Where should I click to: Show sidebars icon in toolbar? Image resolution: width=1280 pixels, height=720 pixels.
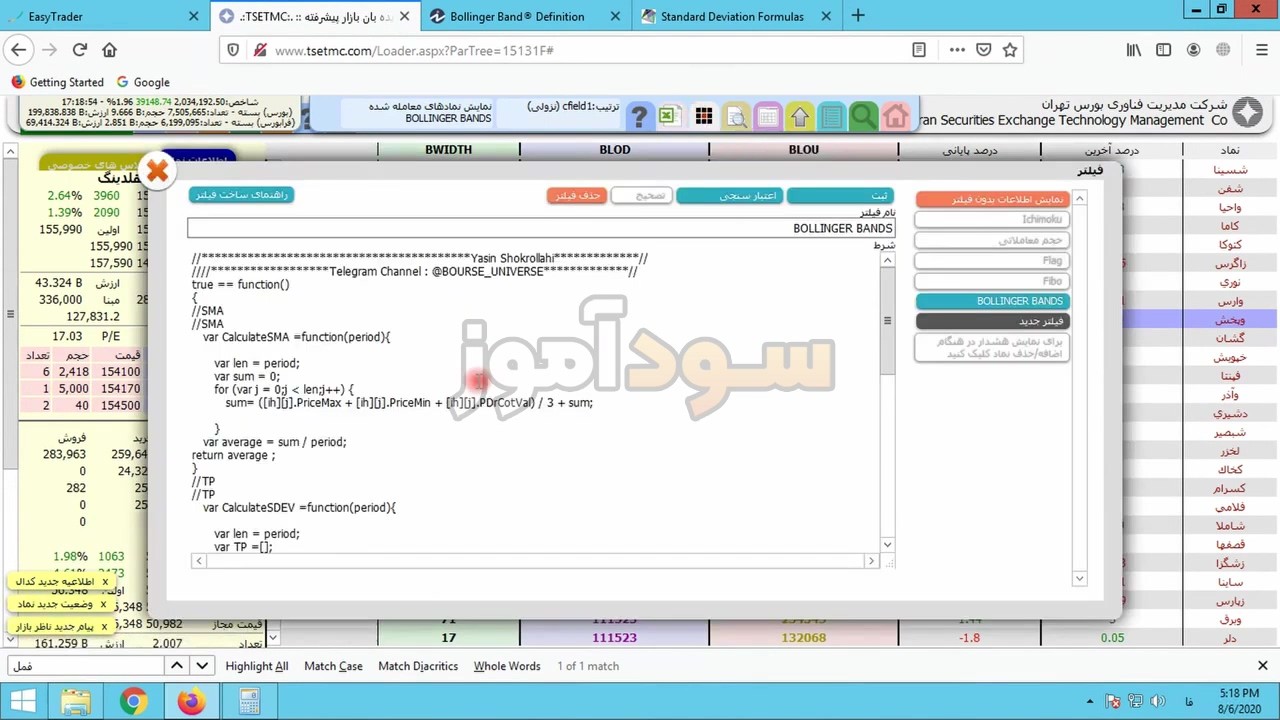[1163, 50]
